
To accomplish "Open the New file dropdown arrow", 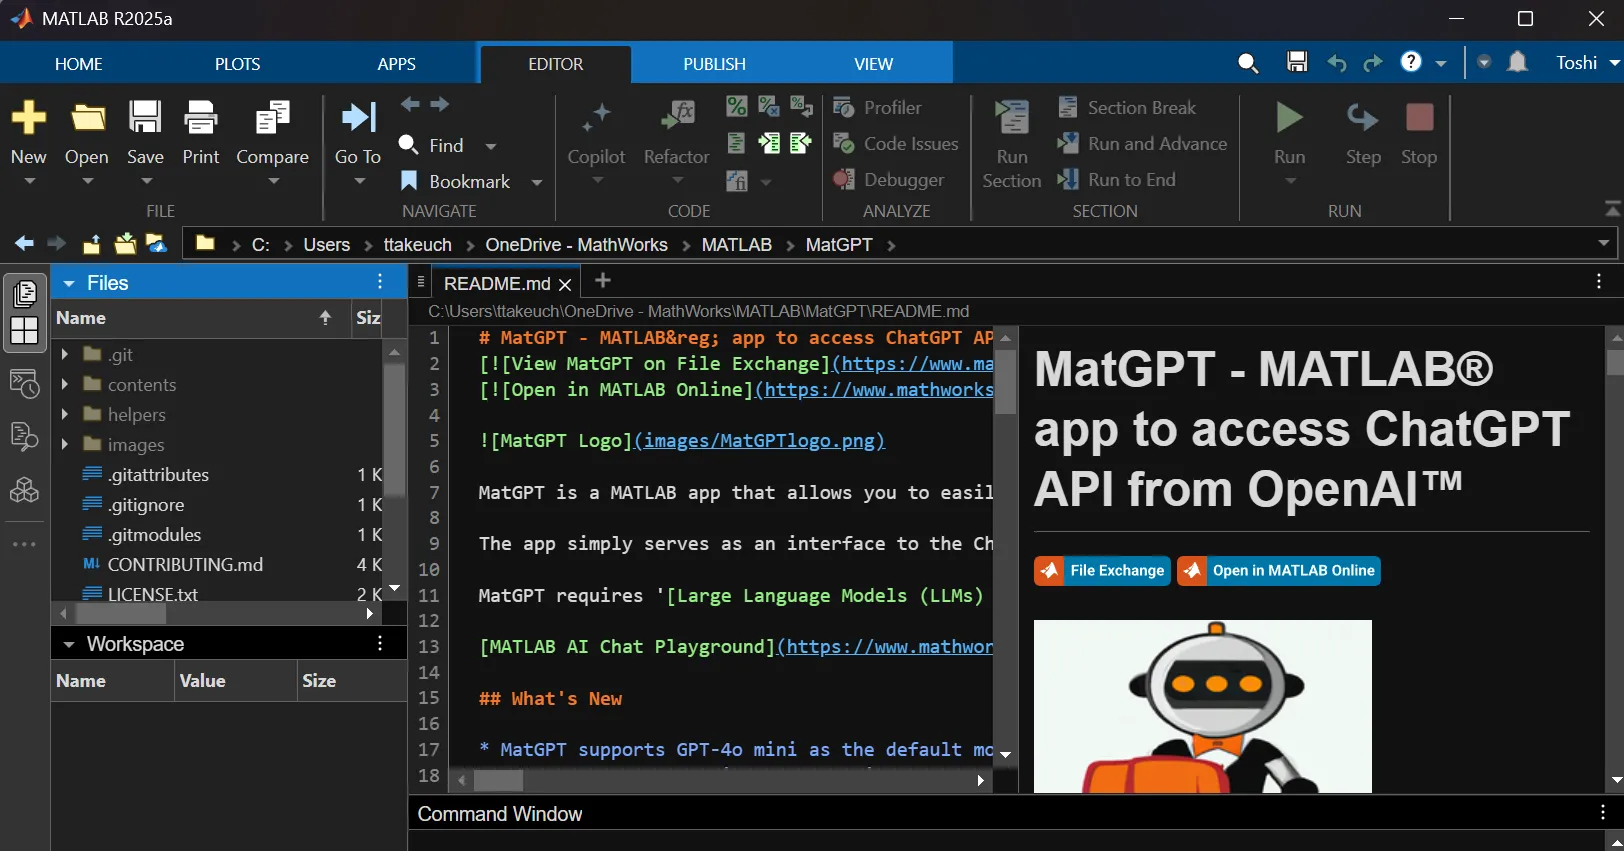I will (x=29, y=181).
